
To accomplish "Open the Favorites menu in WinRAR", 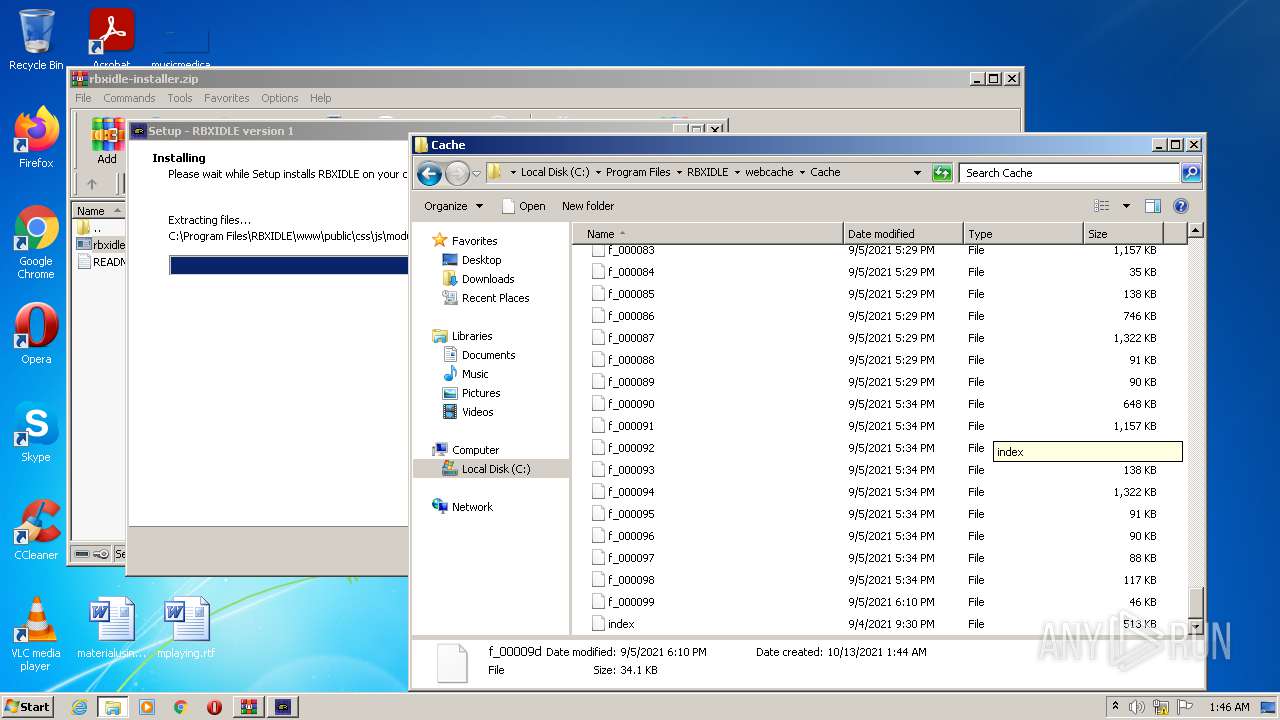I will pyautogui.click(x=227, y=98).
